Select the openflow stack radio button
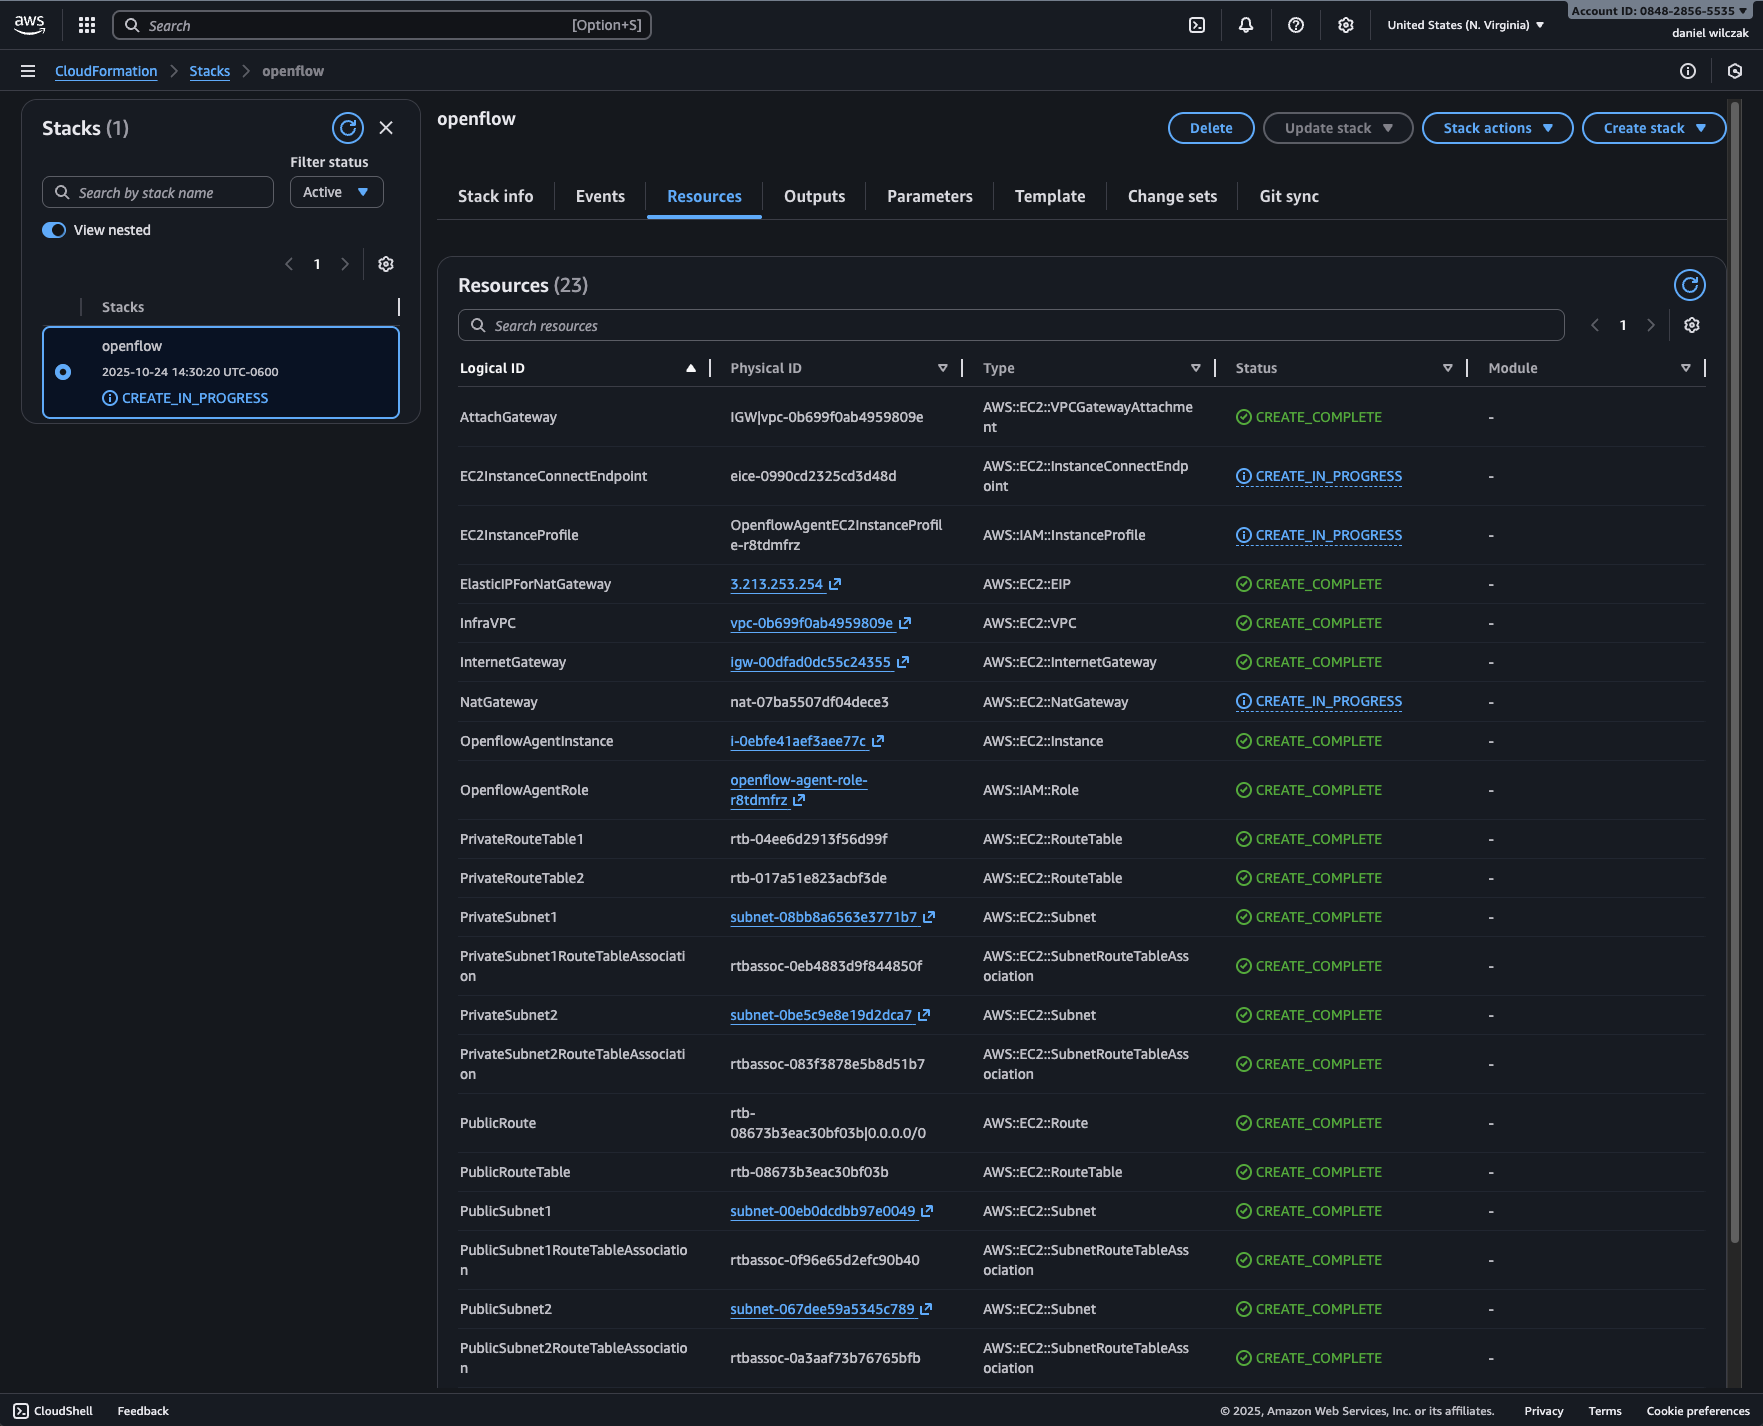Screen dimensions: 1763x1426 (63, 372)
